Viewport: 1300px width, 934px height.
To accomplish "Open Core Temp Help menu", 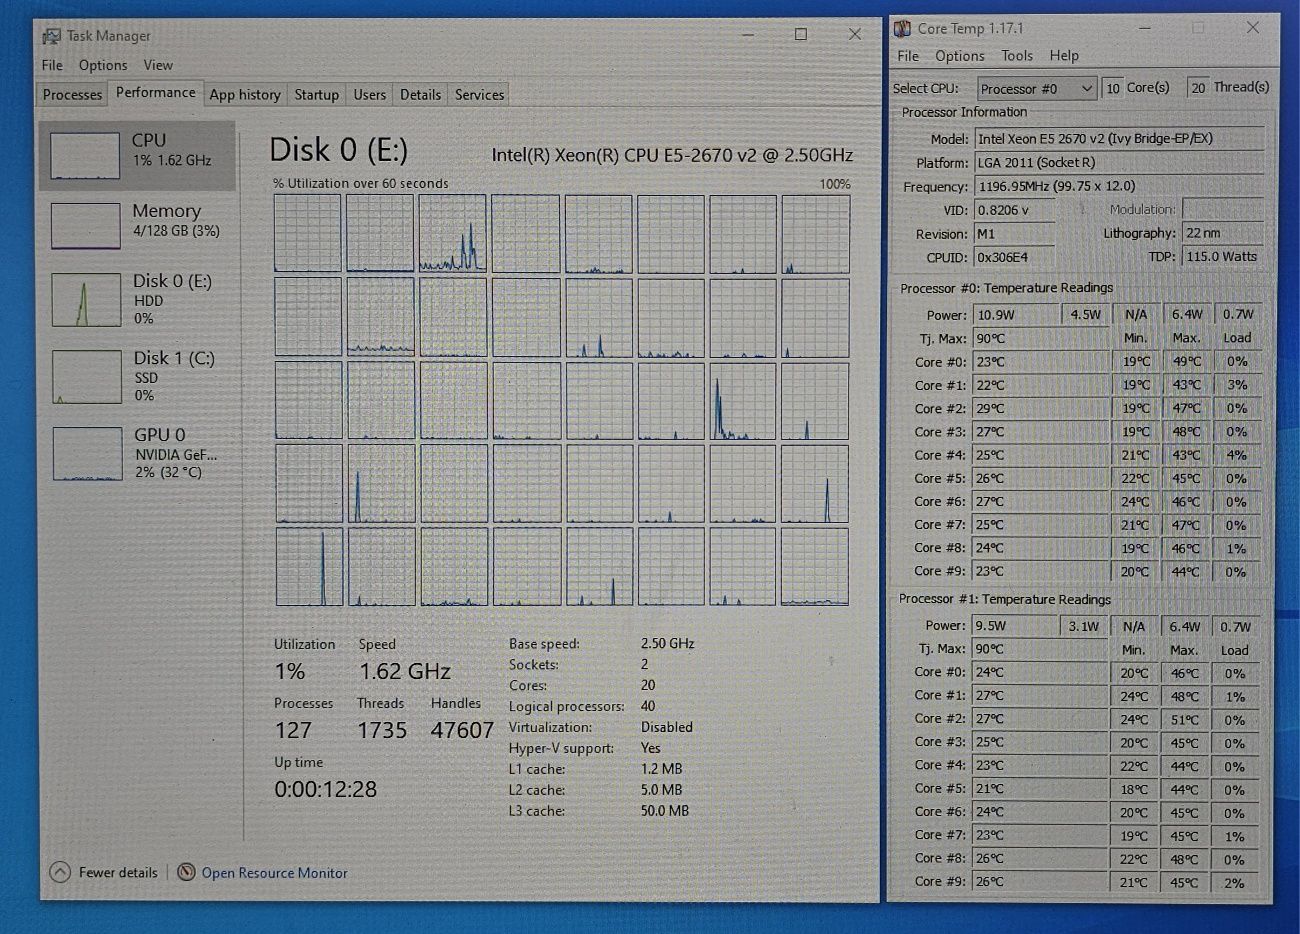I will point(1064,56).
